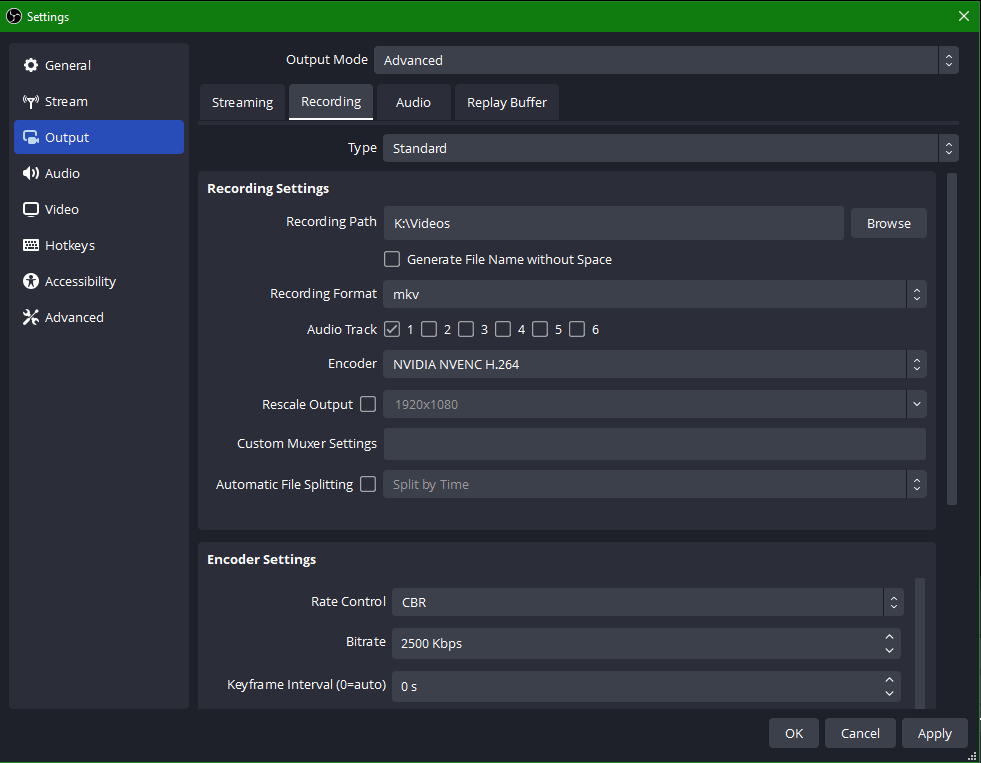The image size is (981, 763).
Task: Increase the Bitrate with the up stepper
Action: tap(889, 637)
